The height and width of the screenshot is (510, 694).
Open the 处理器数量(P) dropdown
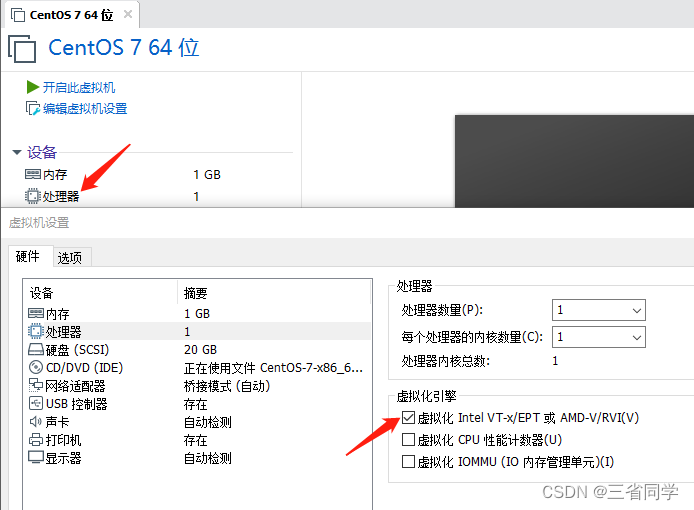coord(598,310)
